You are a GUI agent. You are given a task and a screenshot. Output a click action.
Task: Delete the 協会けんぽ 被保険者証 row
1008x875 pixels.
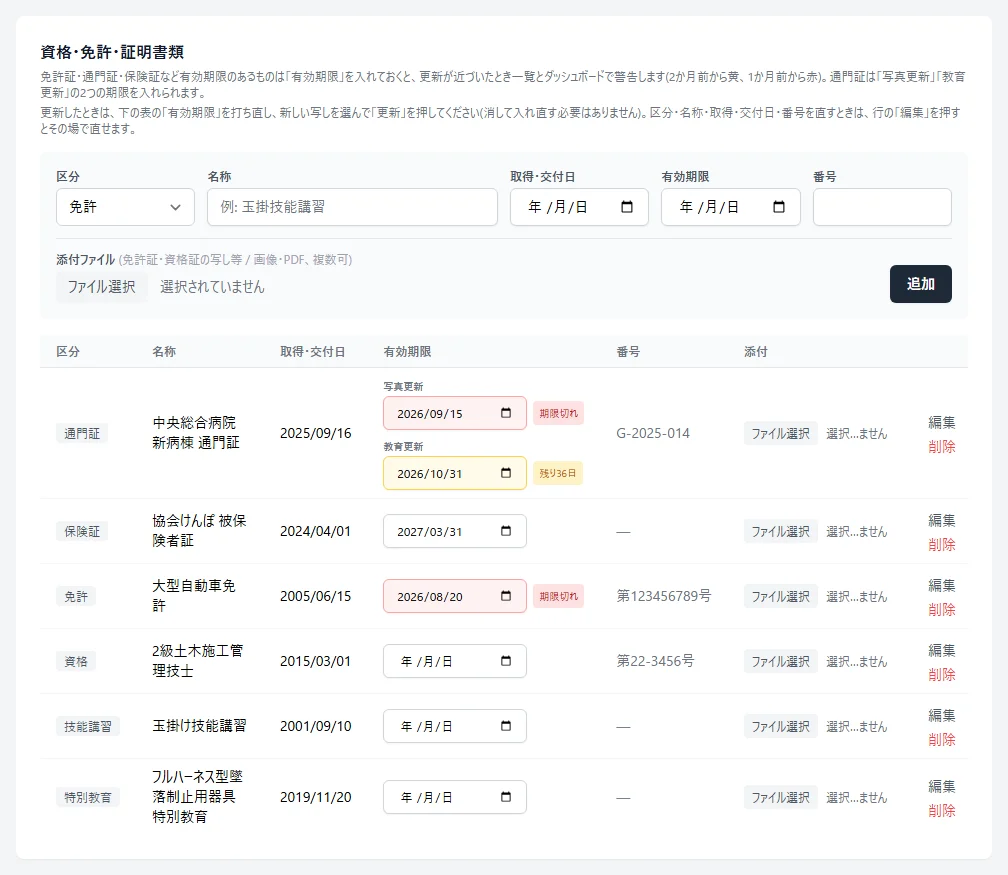[x=942, y=545]
